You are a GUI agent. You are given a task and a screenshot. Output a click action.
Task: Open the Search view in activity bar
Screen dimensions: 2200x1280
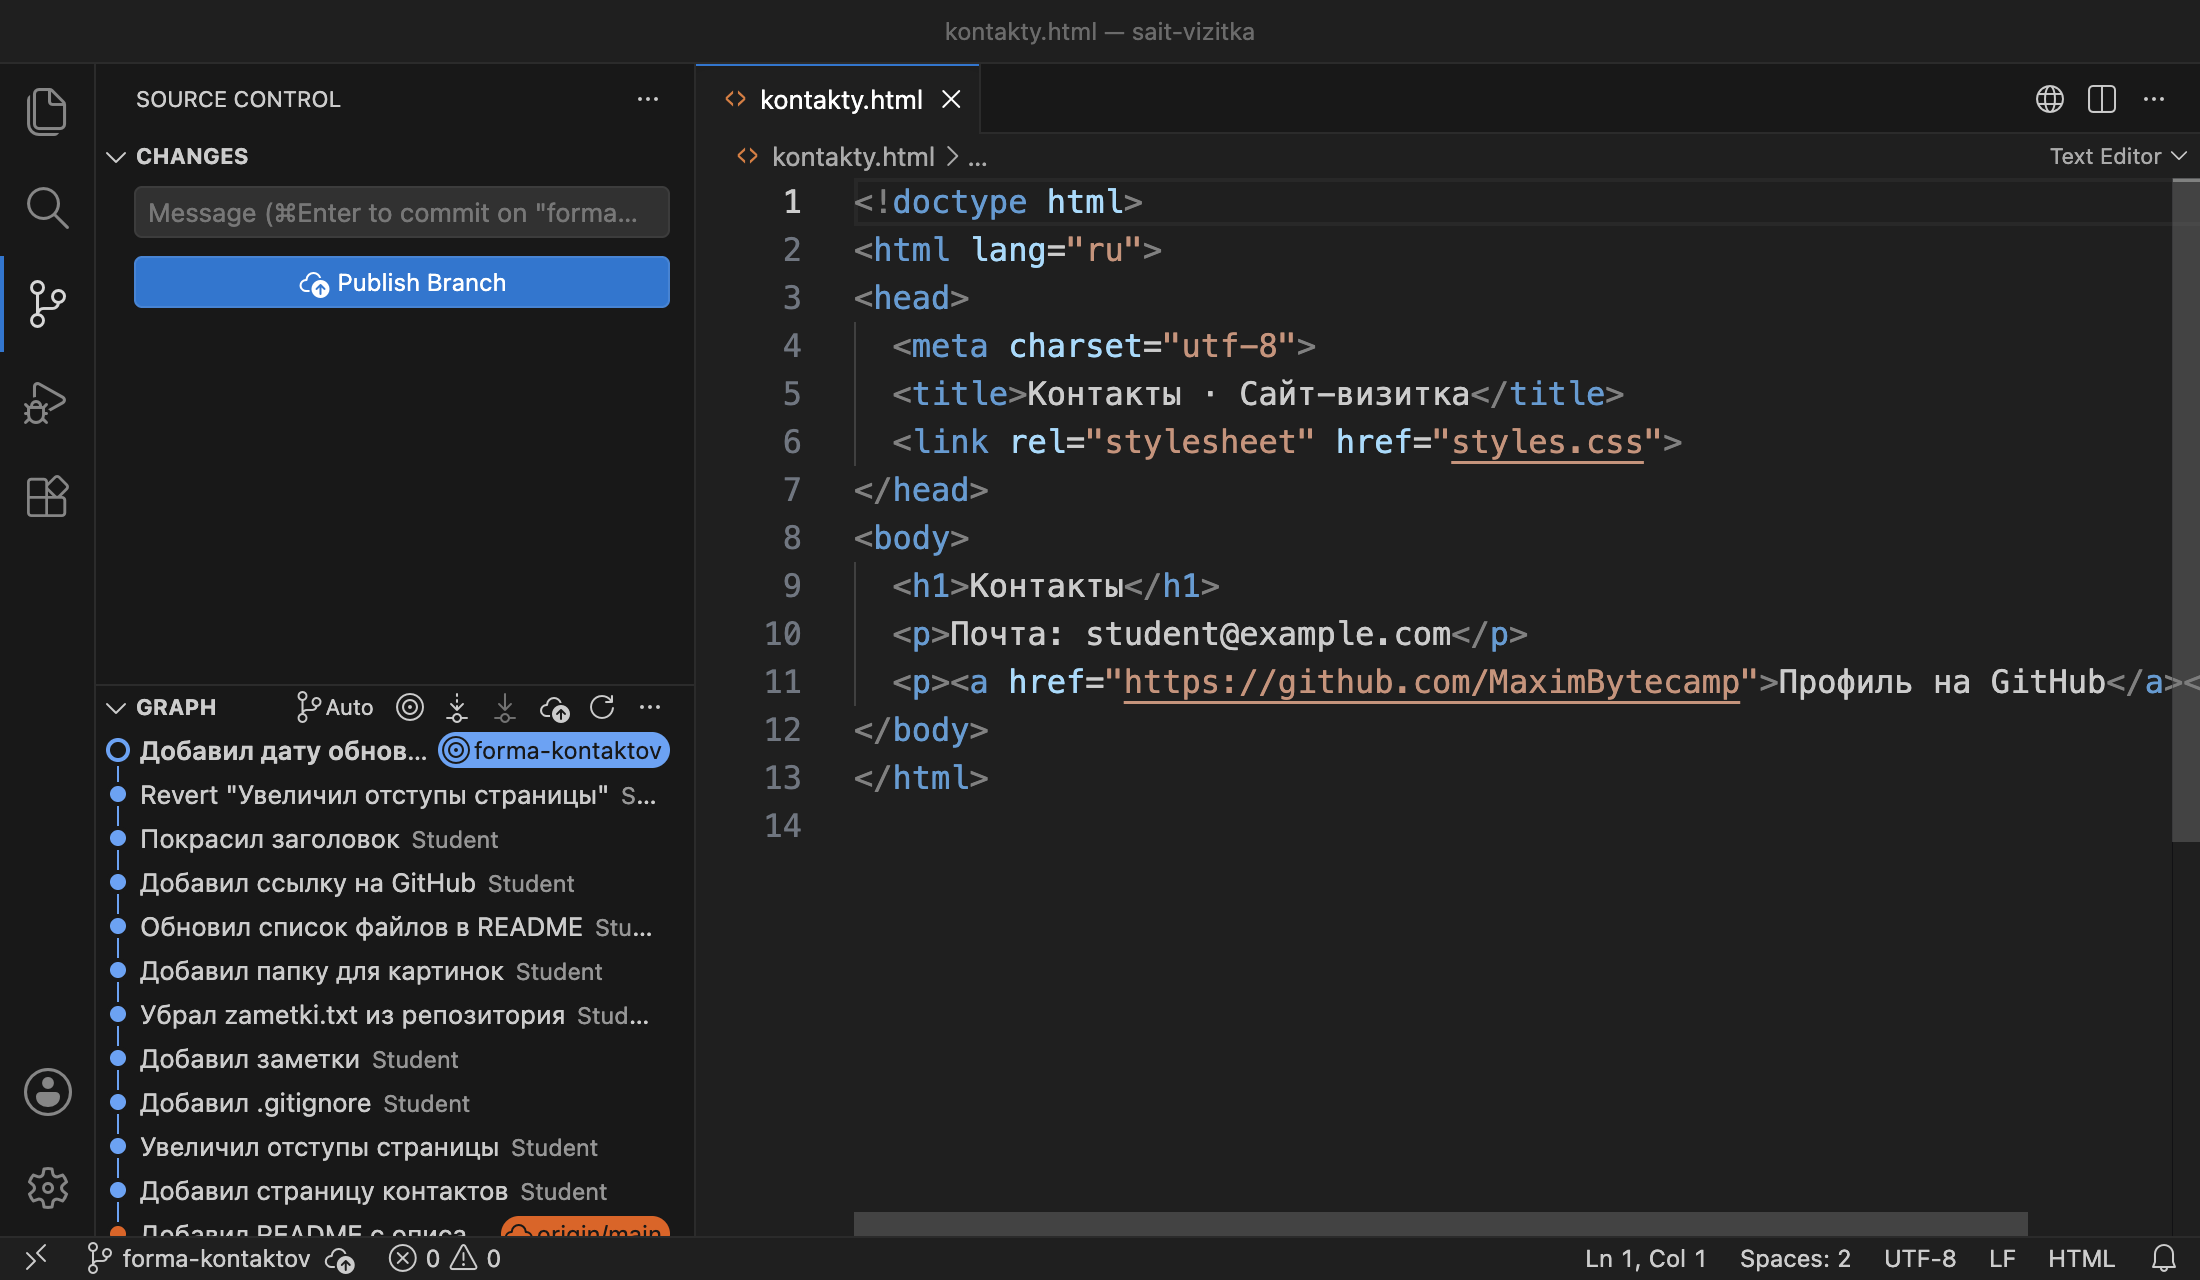[47, 207]
